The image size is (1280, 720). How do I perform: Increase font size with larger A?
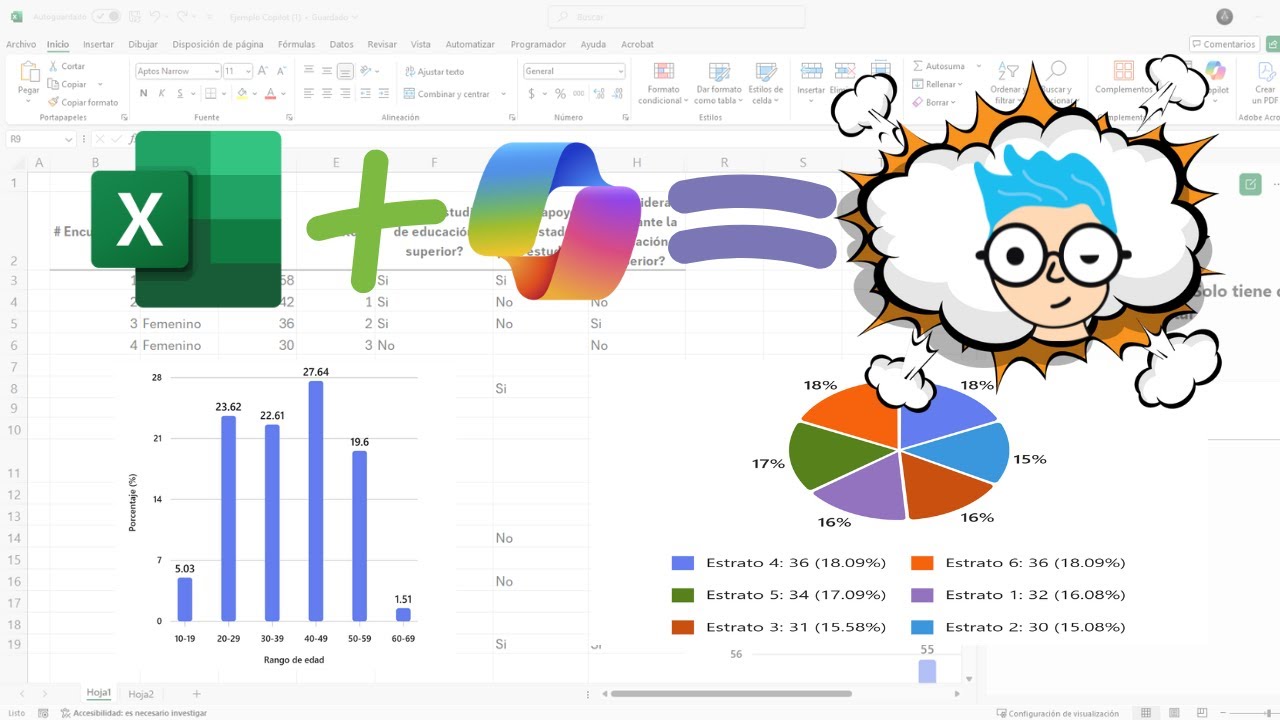coord(262,71)
